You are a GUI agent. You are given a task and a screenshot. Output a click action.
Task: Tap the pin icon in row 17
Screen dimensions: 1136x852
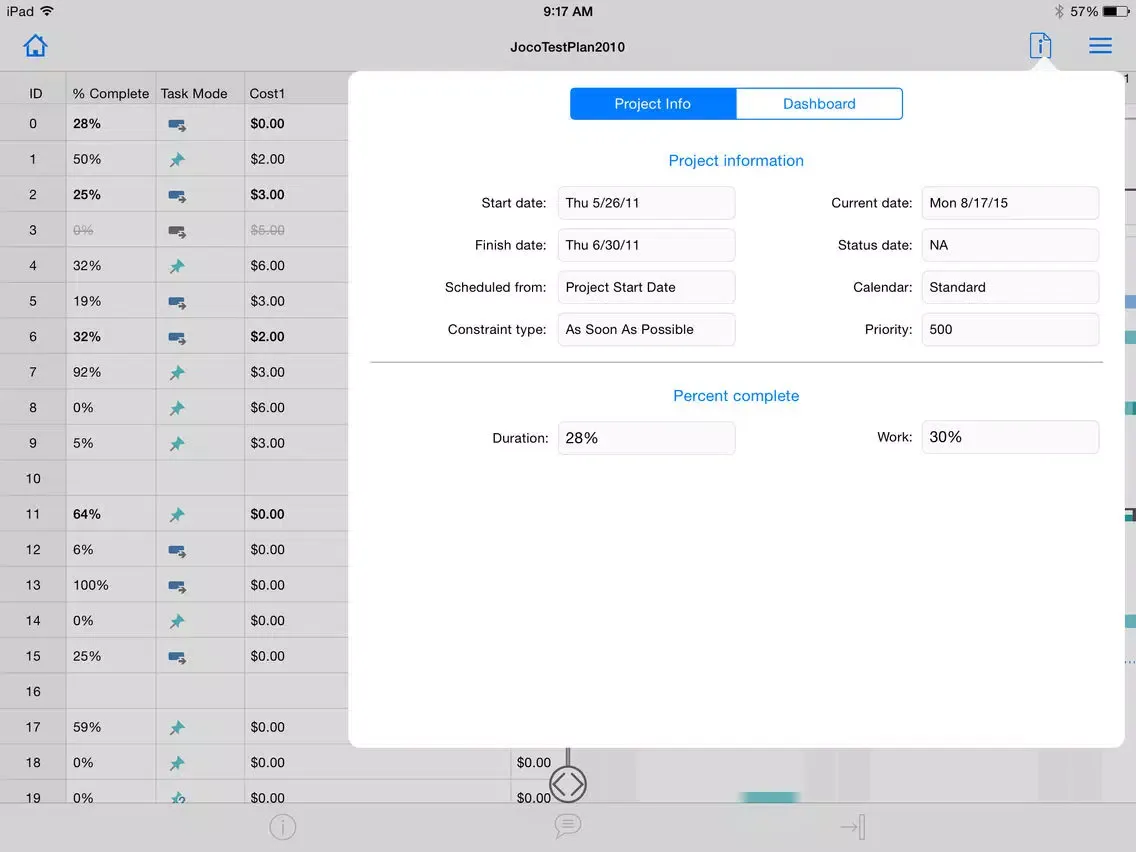[177, 727]
